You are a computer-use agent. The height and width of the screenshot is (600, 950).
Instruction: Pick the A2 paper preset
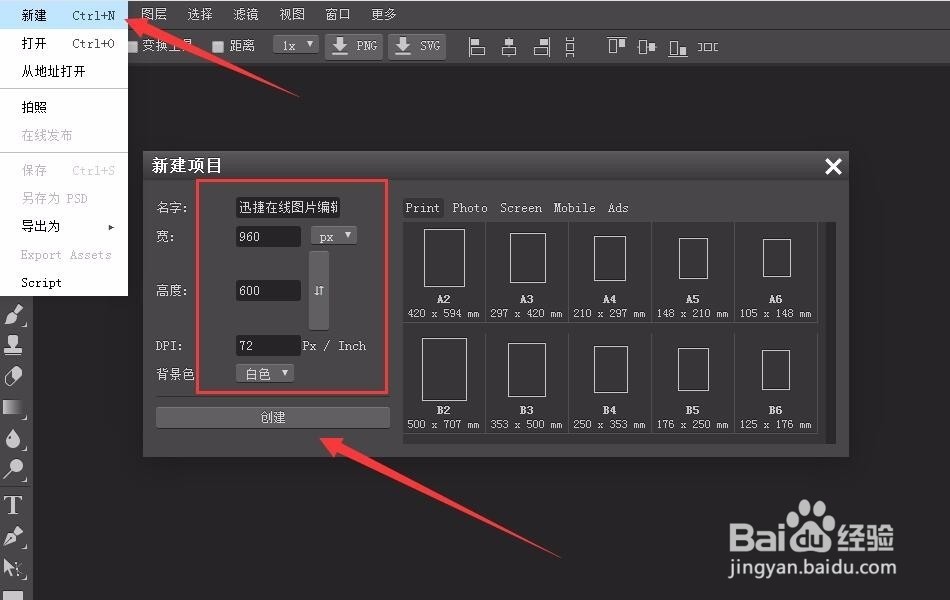443,272
